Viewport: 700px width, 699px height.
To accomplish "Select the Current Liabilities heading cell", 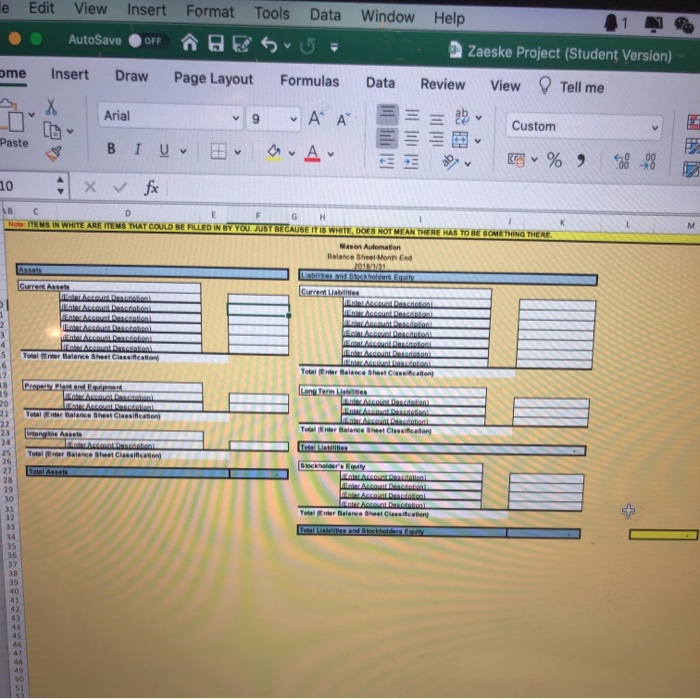I will pyautogui.click(x=395, y=292).
